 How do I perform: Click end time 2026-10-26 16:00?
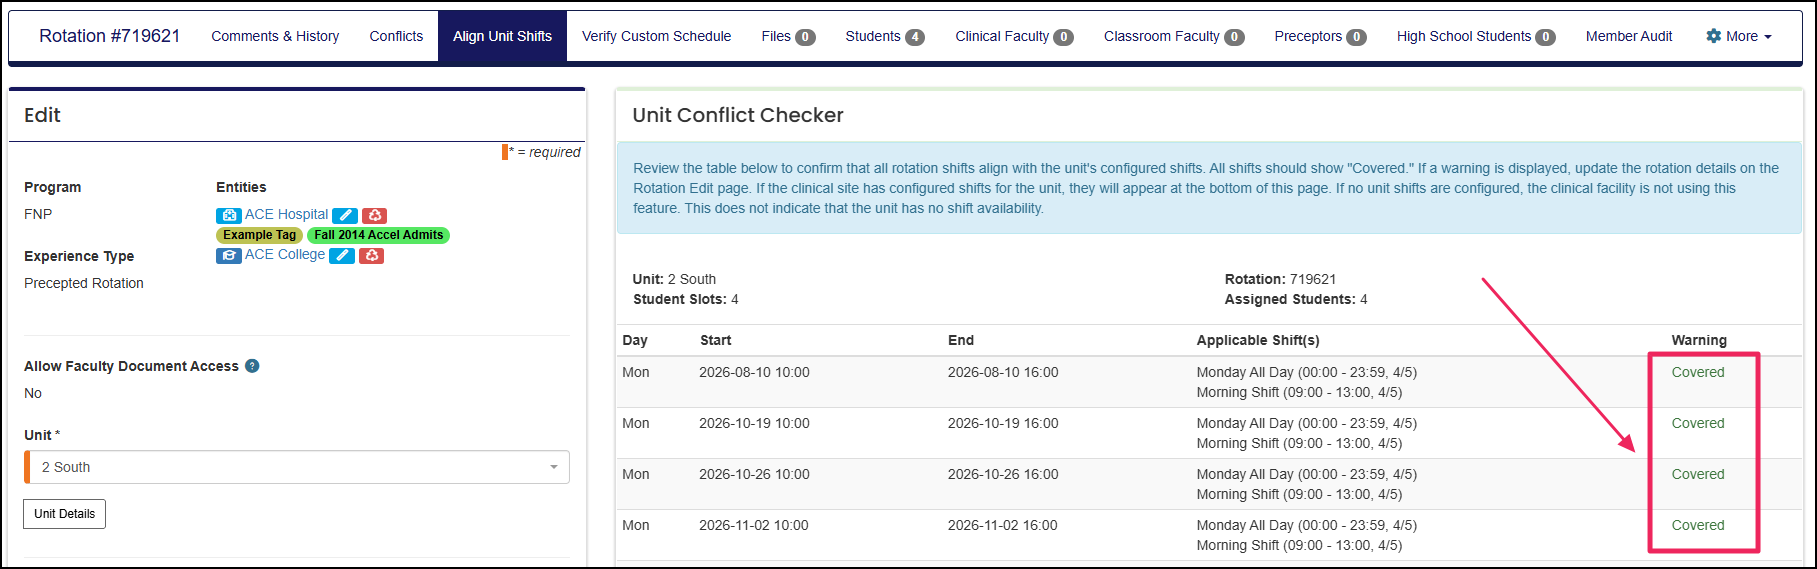click(1003, 474)
